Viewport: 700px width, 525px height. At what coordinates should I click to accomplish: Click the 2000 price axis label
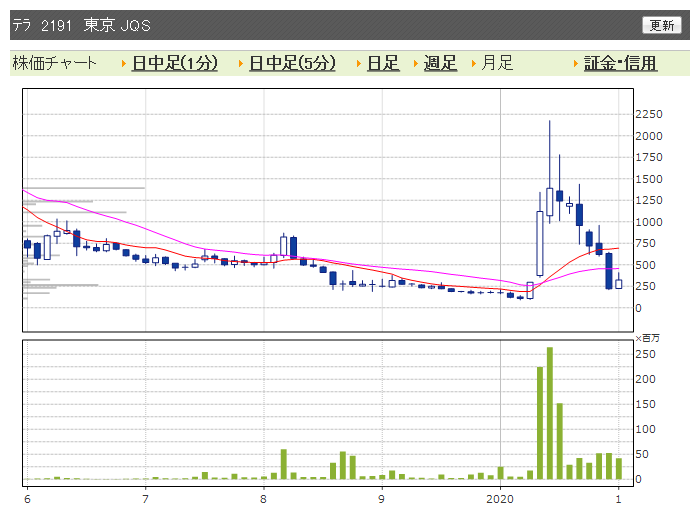(x=649, y=136)
